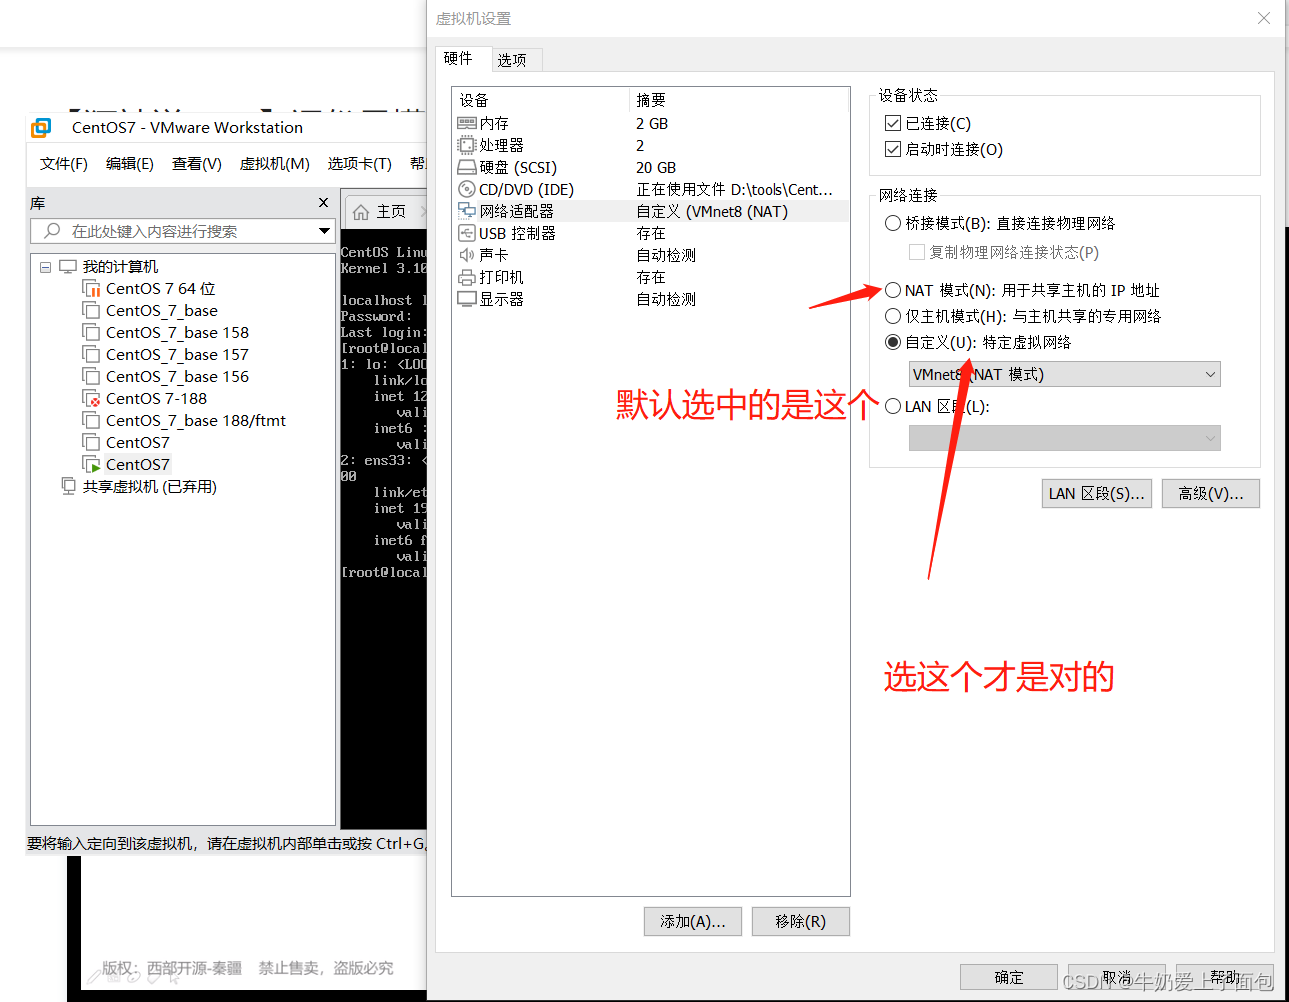The width and height of the screenshot is (1289, 1002).
Task: Click the 我的计算机 computer icon
Action: pos(68,266)
